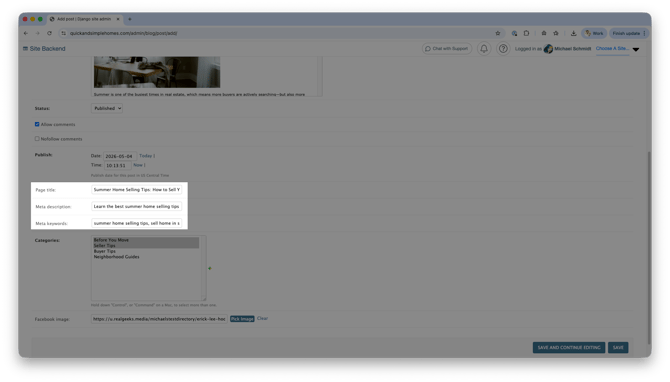This screenshot has width=670, height=382.
Task: Click the publish Date input field
Action: [x=120, y=156]
